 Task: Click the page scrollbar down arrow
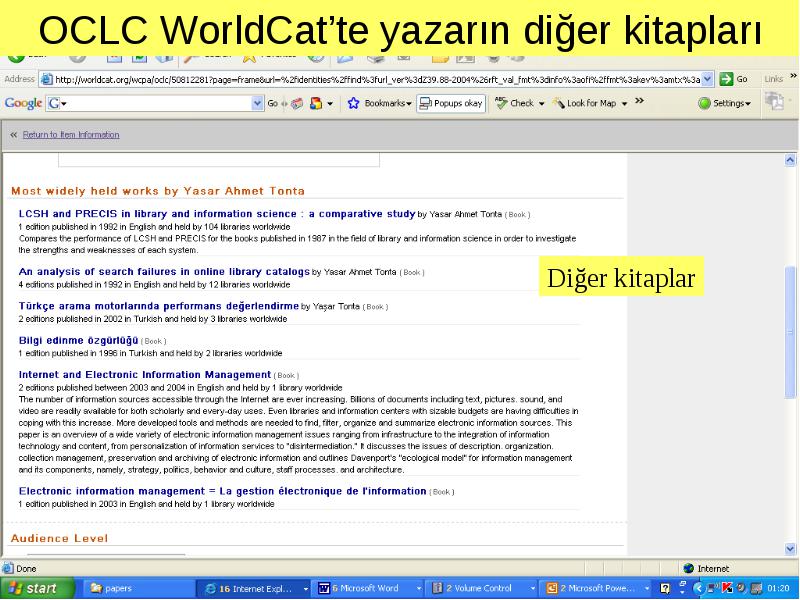coord(790,549)
